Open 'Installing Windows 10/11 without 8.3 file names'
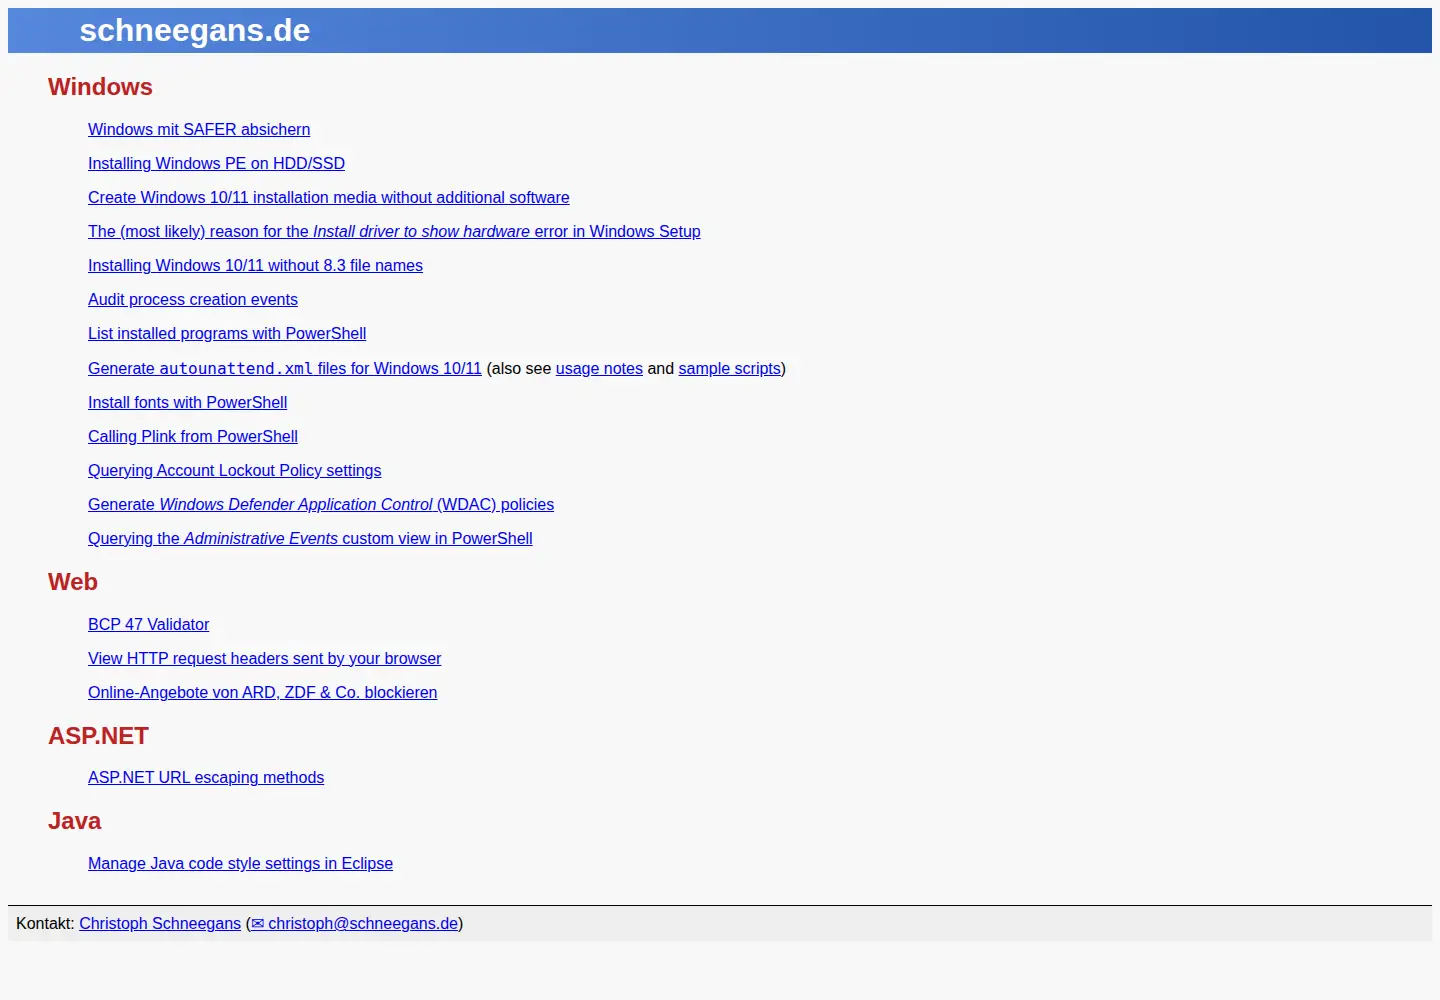This screenshot has height=1000, width=1440. click(x=255, y=265)
